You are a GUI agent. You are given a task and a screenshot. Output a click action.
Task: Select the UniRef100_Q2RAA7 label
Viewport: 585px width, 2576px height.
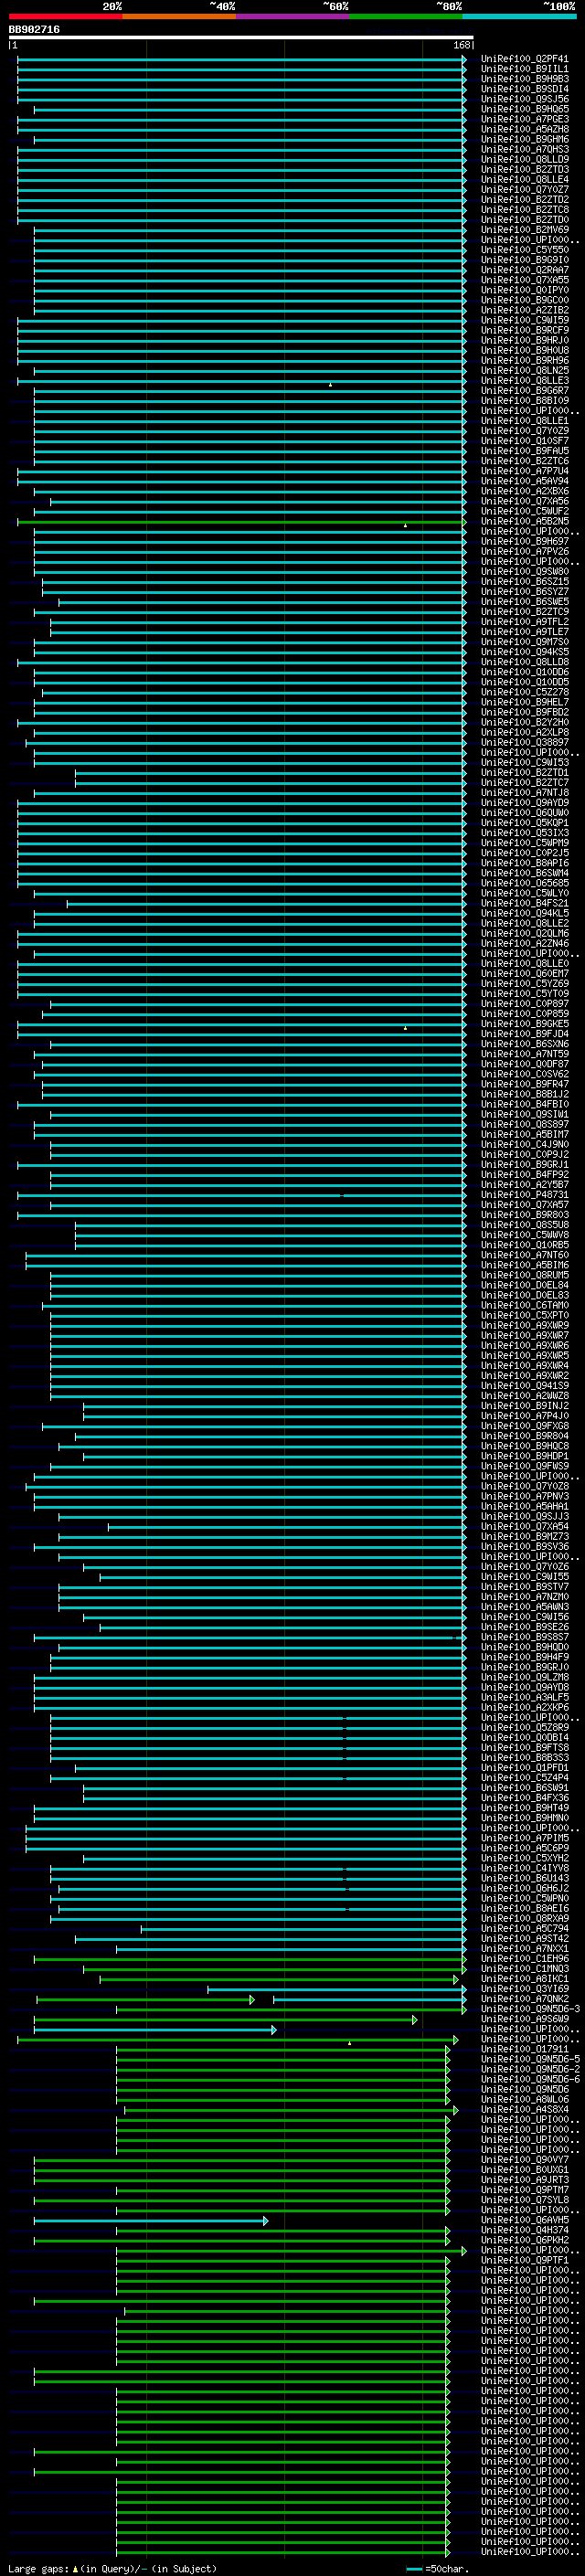[525, 270]
